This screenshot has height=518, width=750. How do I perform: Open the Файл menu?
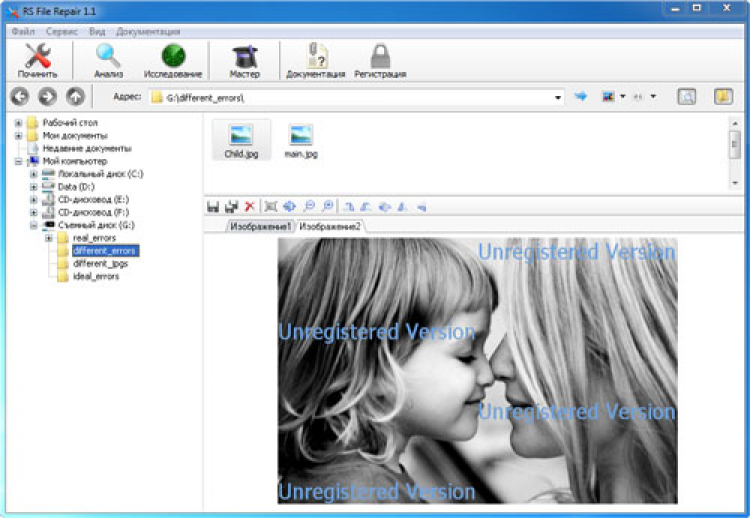tap(23, 32)
